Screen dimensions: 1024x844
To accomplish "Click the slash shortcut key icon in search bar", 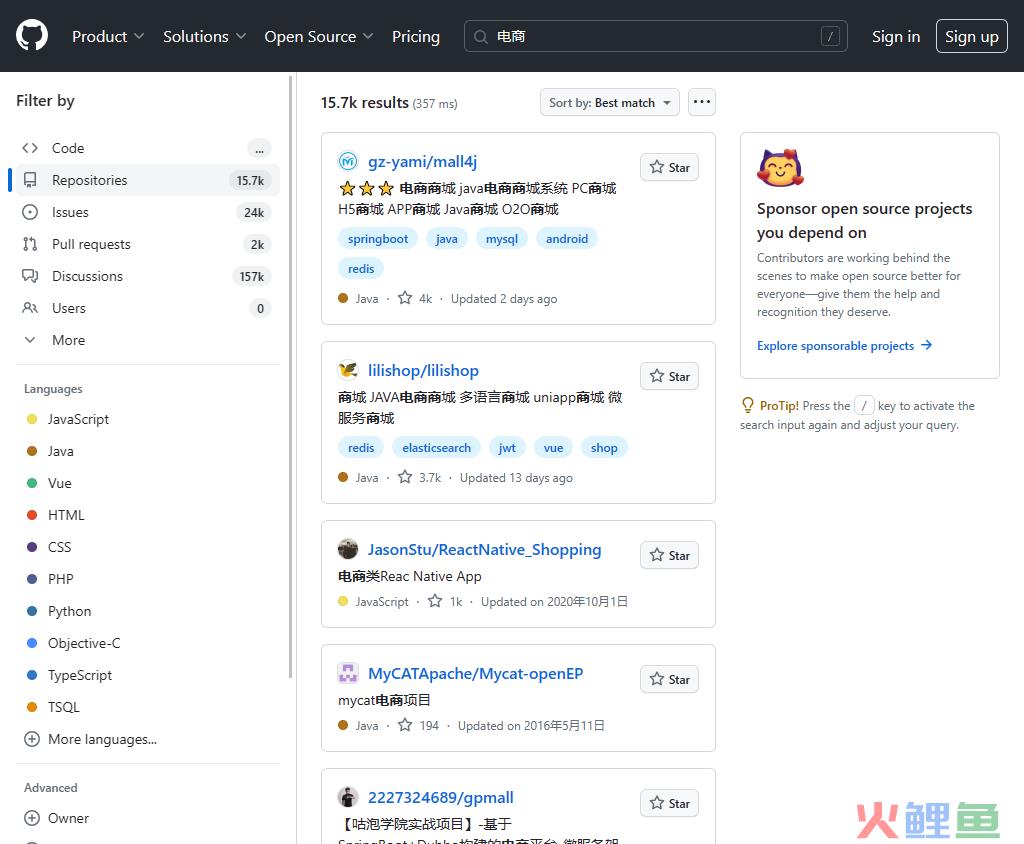I will [830, 37].
